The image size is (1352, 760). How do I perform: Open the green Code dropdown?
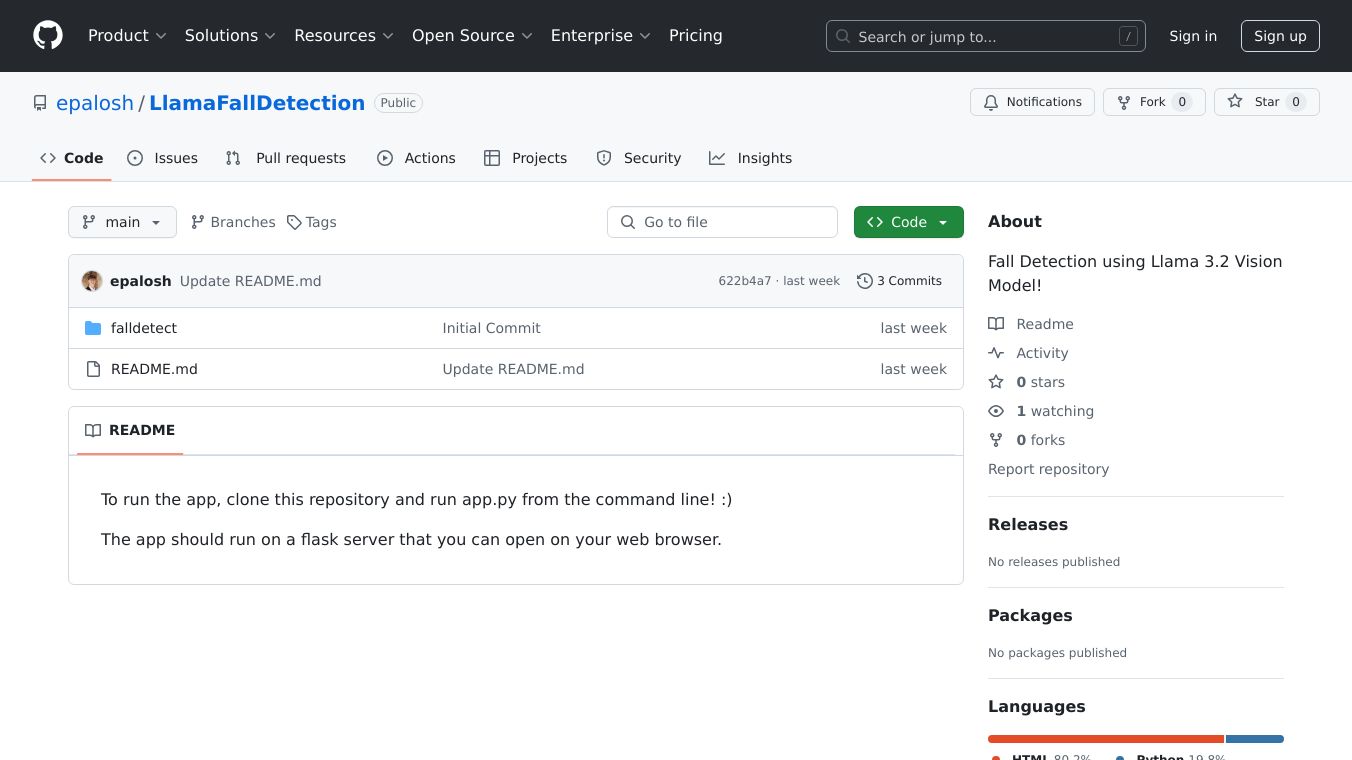click(x=908, y=222)
